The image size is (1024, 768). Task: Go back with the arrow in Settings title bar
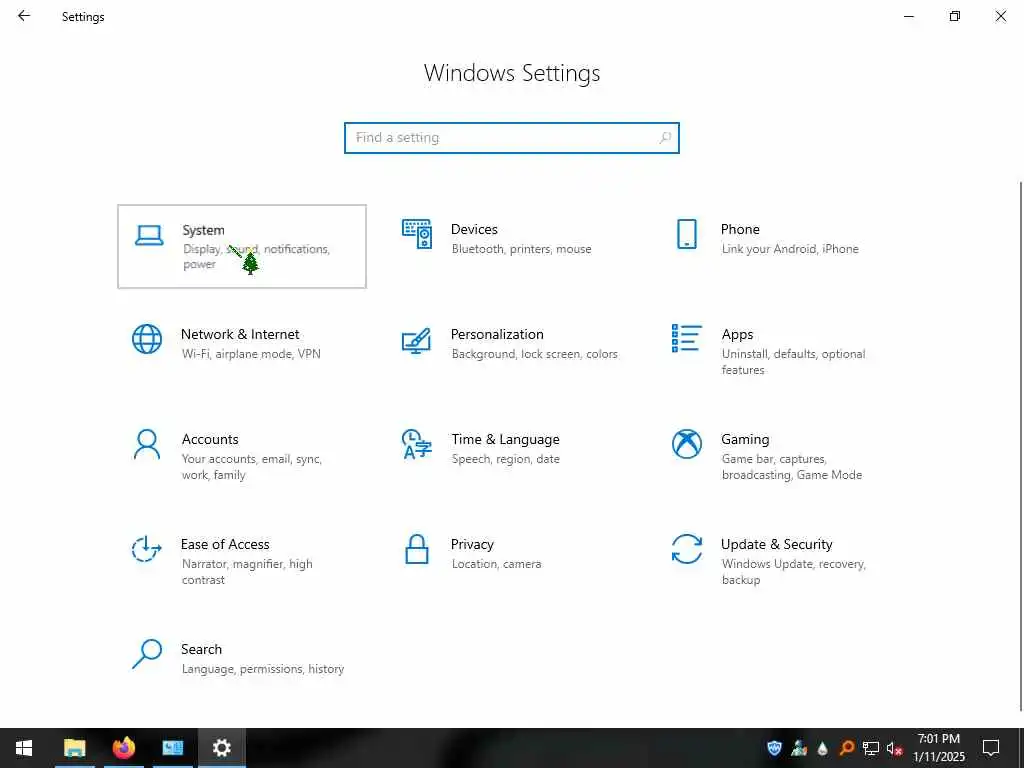pyautogui.click(x=24, y=16)
